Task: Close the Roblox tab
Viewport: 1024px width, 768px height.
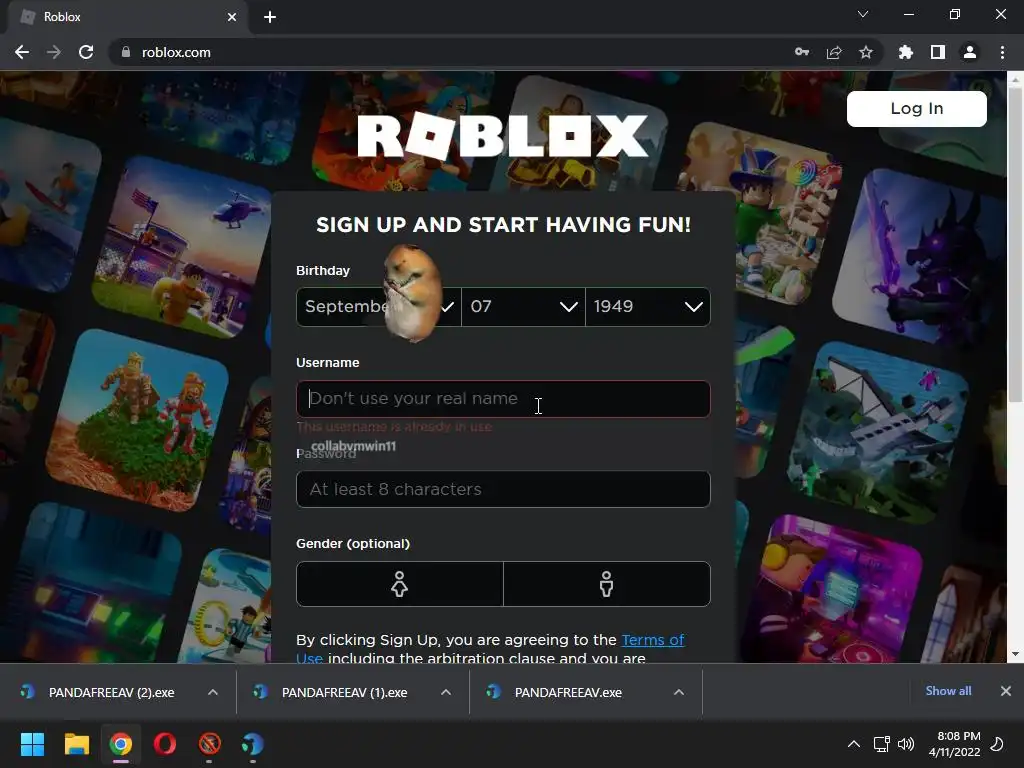Action: coord(232,17)
